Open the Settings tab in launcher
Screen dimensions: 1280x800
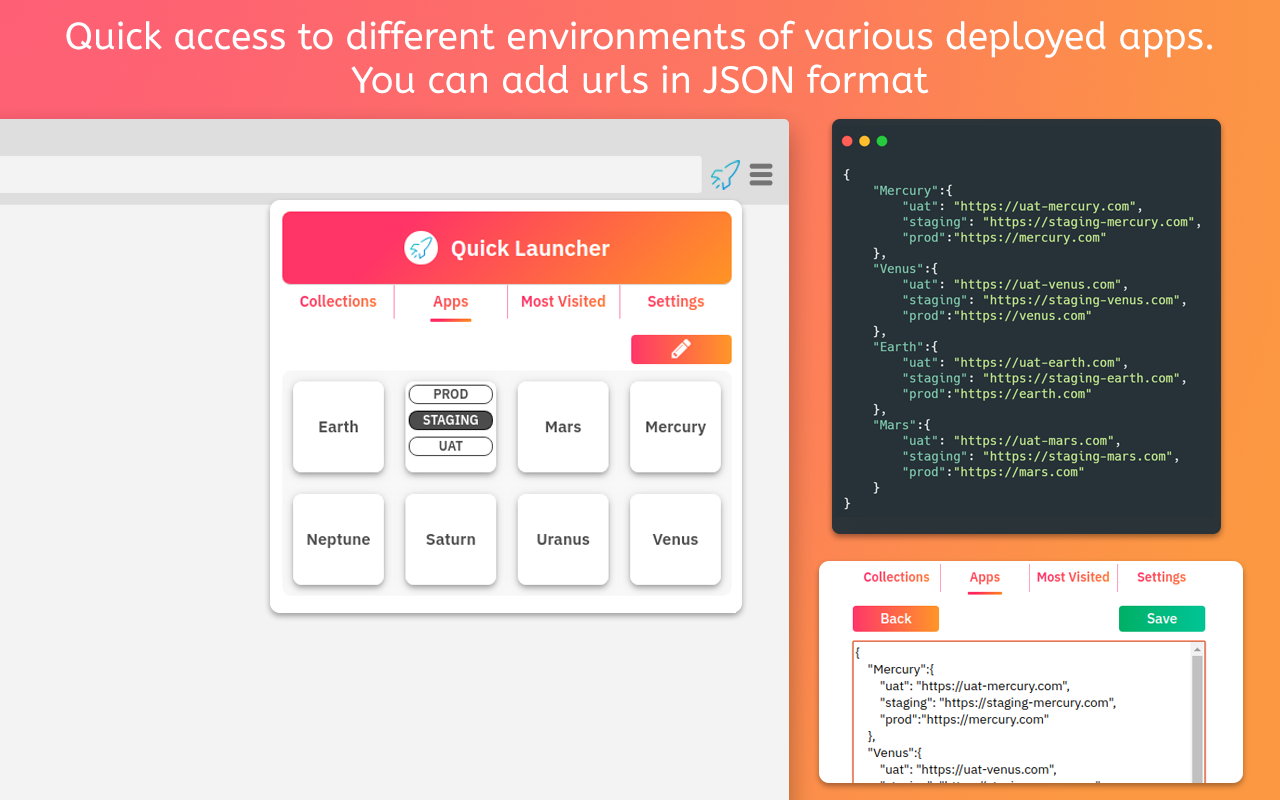pyautogui.click(x=676, y=301)
